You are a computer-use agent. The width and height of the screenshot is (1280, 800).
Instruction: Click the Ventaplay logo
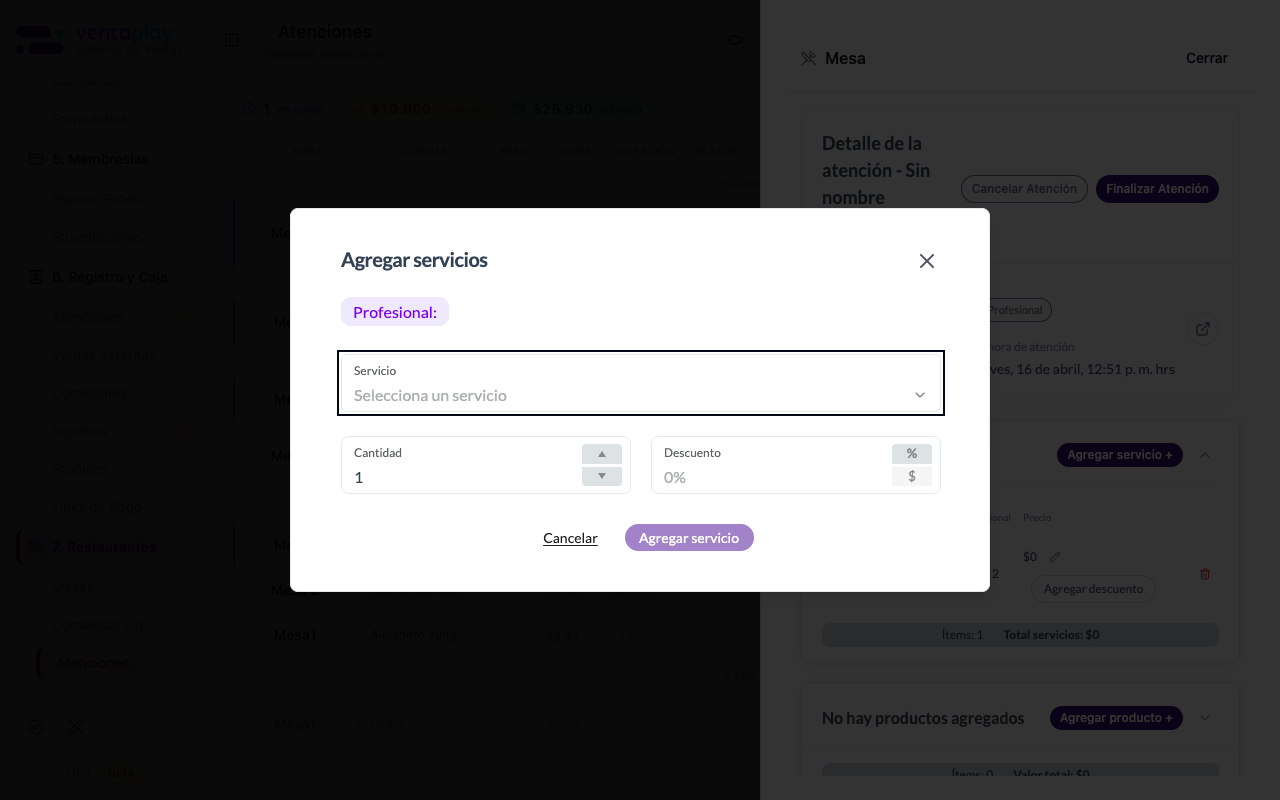click(x=95, y=38)
